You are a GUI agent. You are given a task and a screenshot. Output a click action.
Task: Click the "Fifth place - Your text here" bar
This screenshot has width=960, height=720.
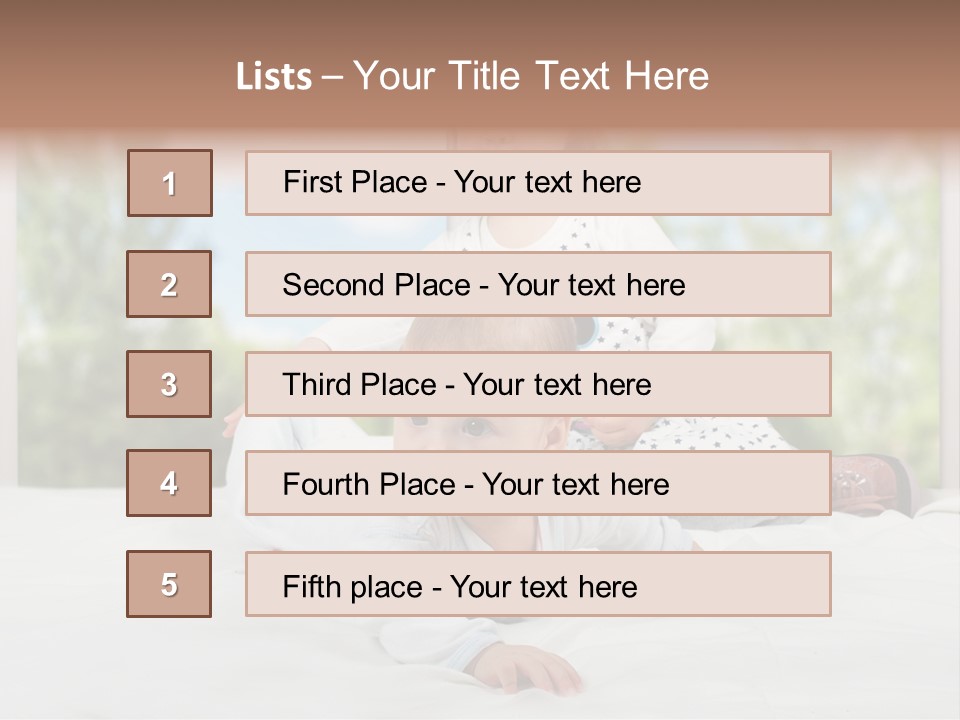(538, 584)
